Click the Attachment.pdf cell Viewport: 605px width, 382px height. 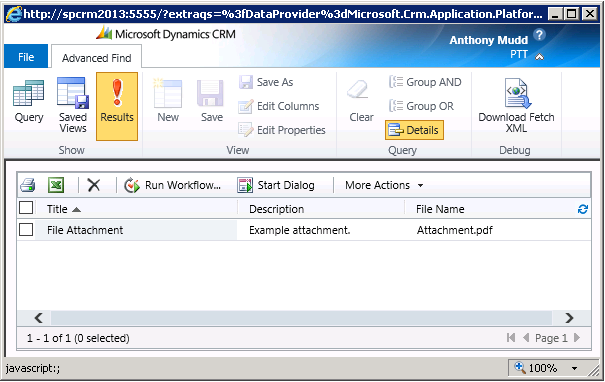[x=455, y=230]
